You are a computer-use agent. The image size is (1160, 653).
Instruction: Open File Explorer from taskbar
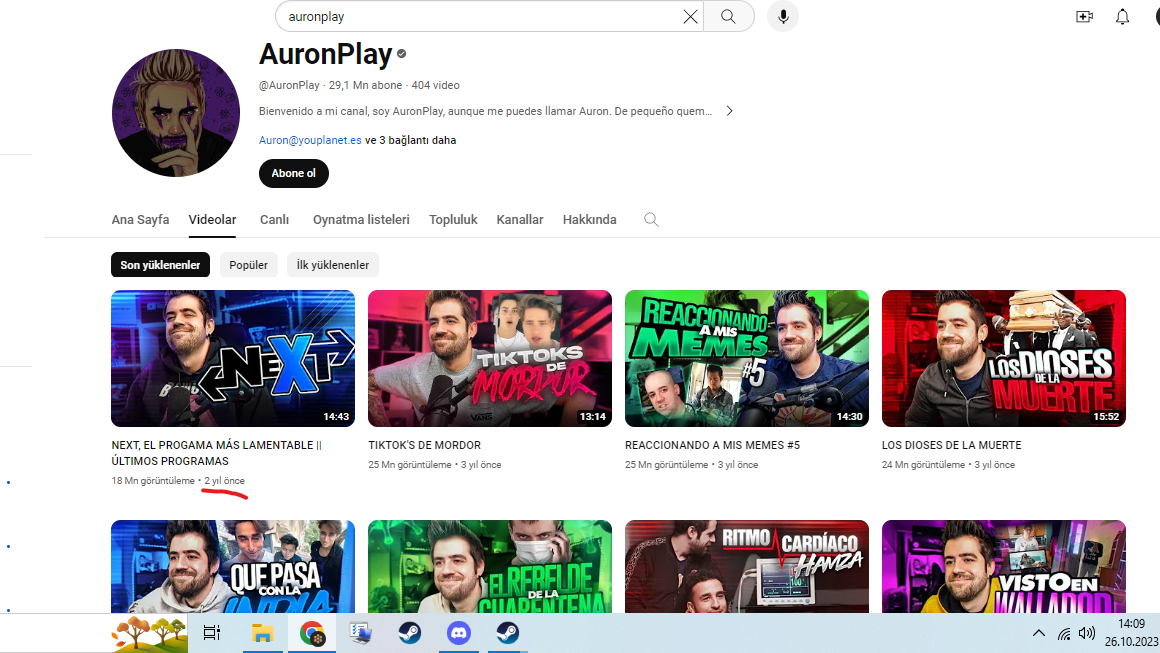pos(262,633)
